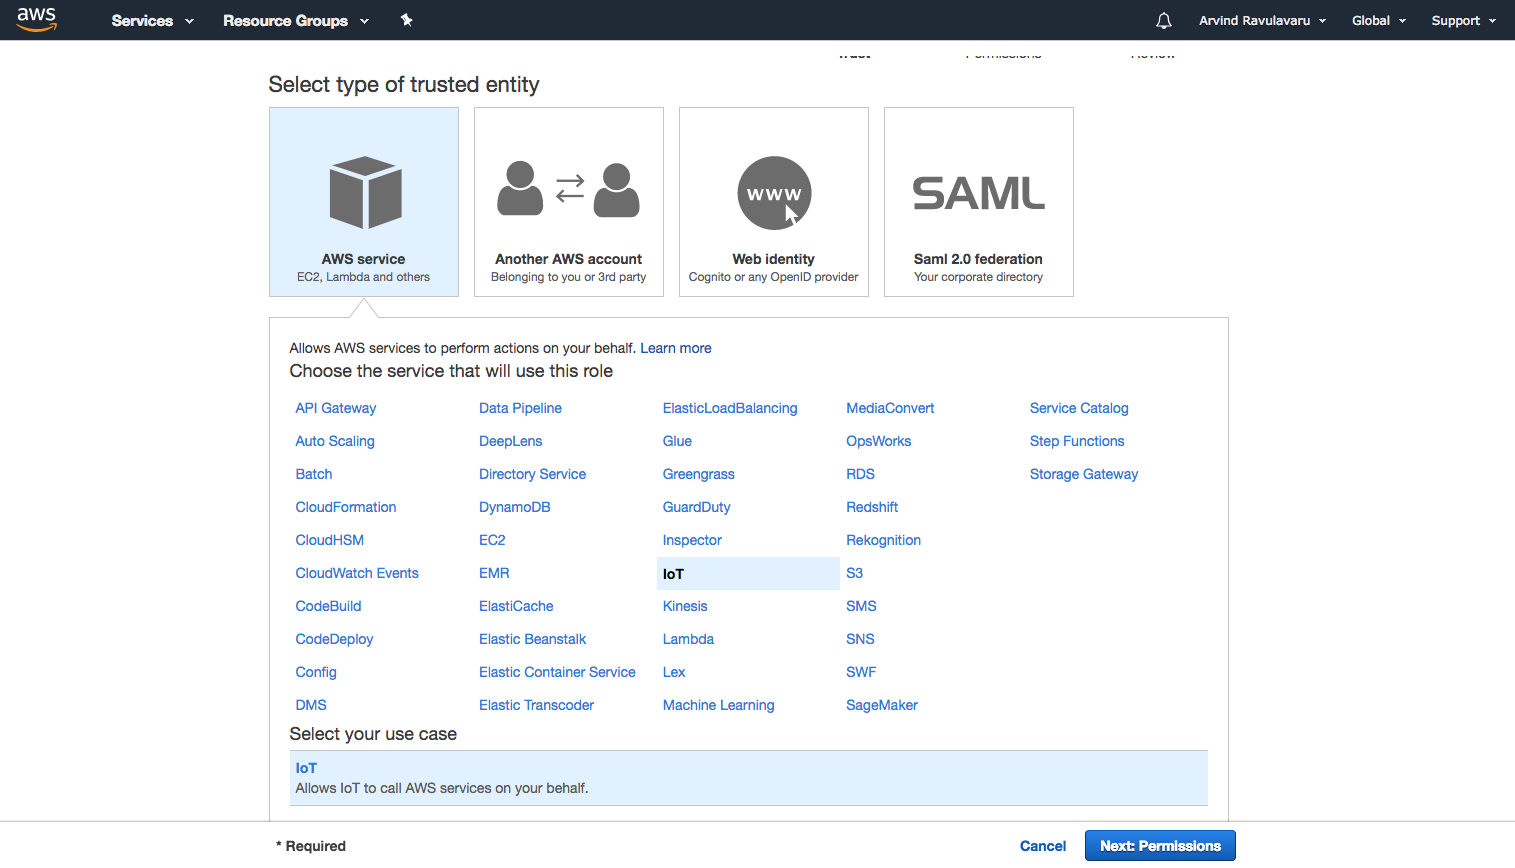Select Inspector service
The height and width of the screenshot is (868, 1515).
pos(692,540)
